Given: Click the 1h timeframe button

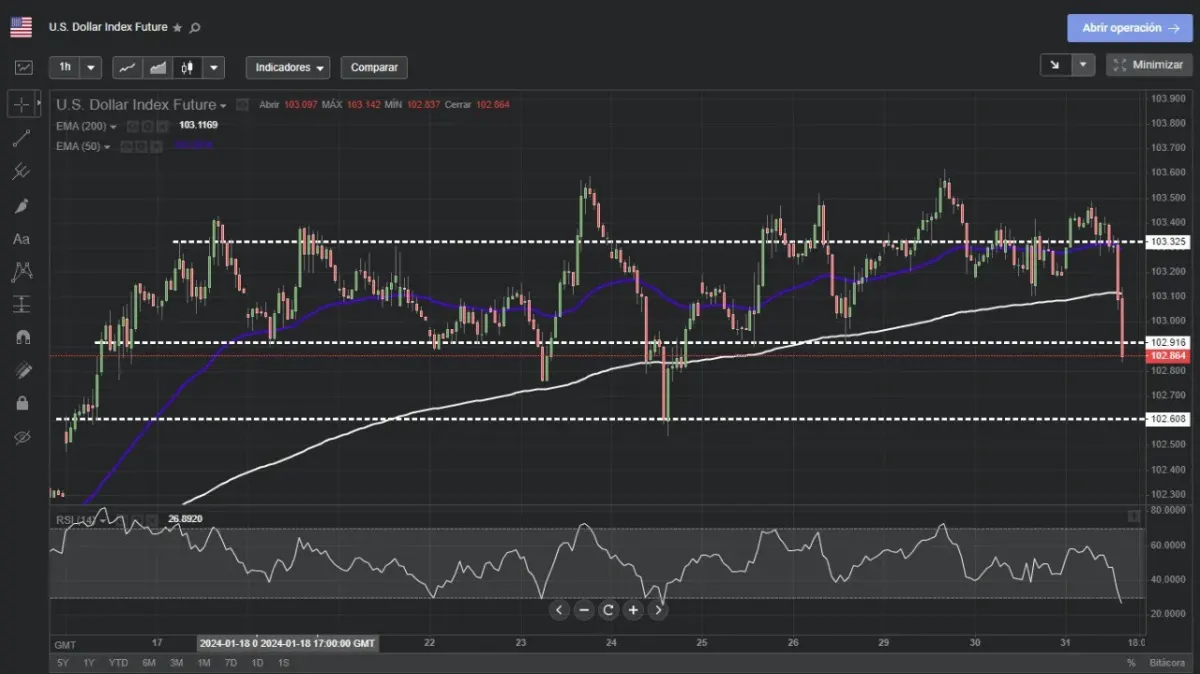Looking at the screenshot, I should click(x=65, y=67).
